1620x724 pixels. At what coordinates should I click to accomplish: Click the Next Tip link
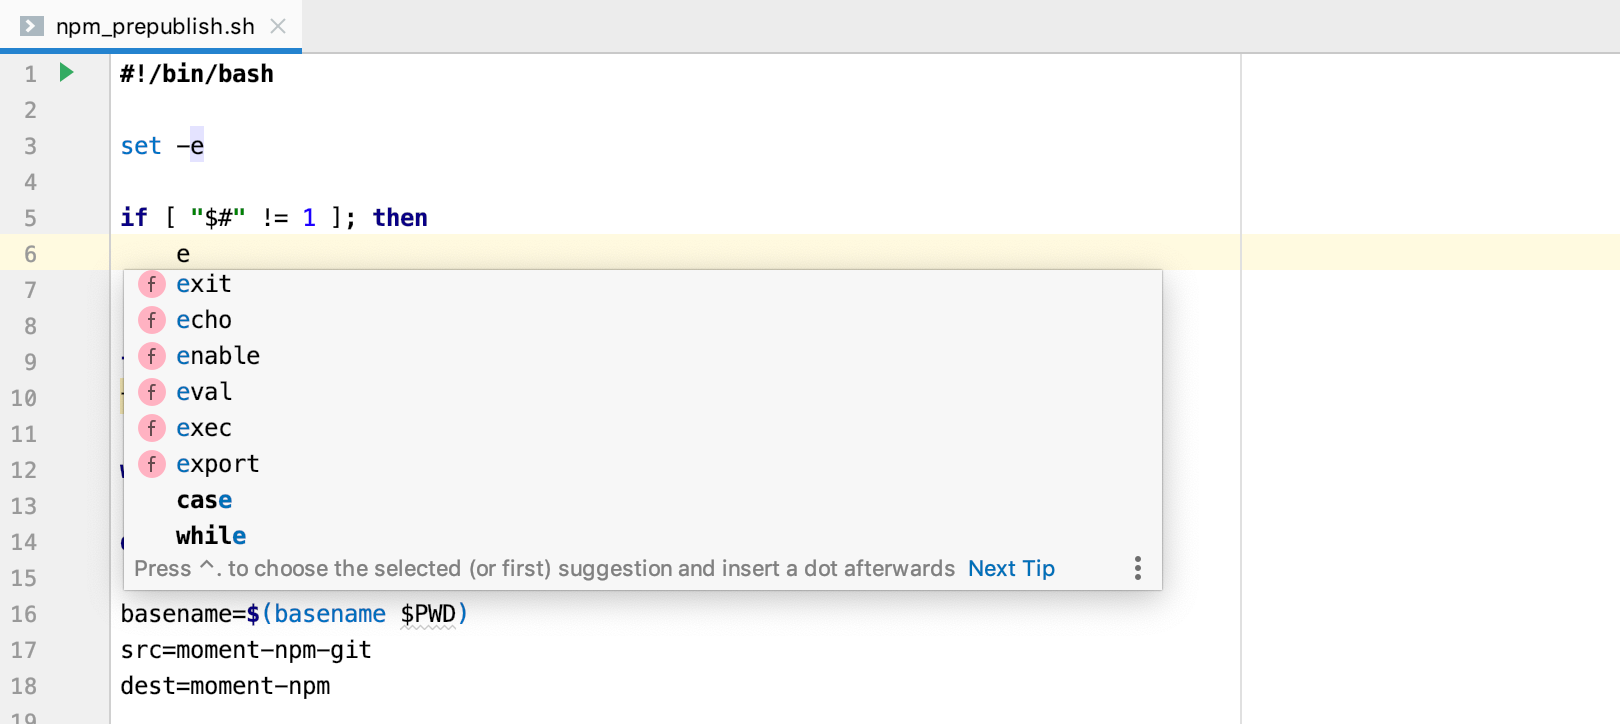click(1011, 569)
